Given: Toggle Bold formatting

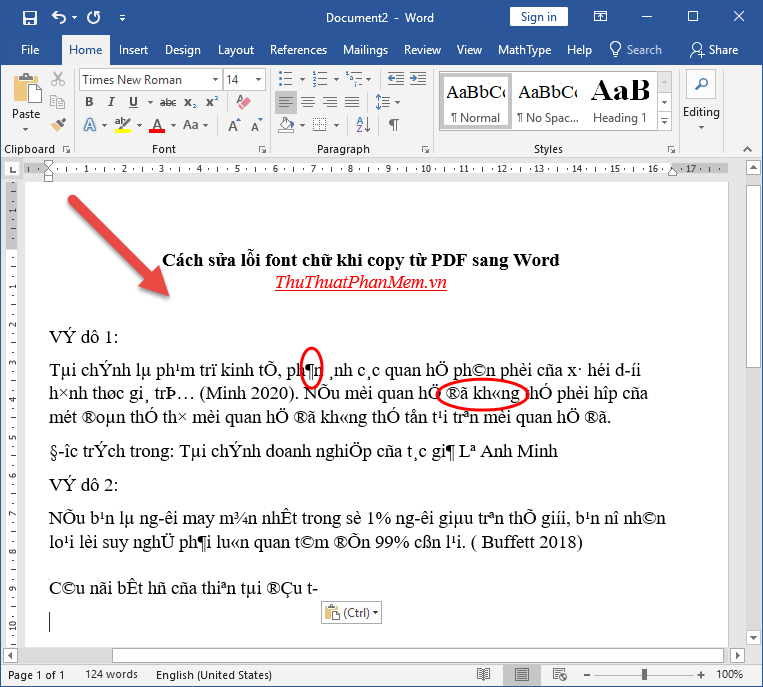Looking at the screenshot, I should point(89,102).
